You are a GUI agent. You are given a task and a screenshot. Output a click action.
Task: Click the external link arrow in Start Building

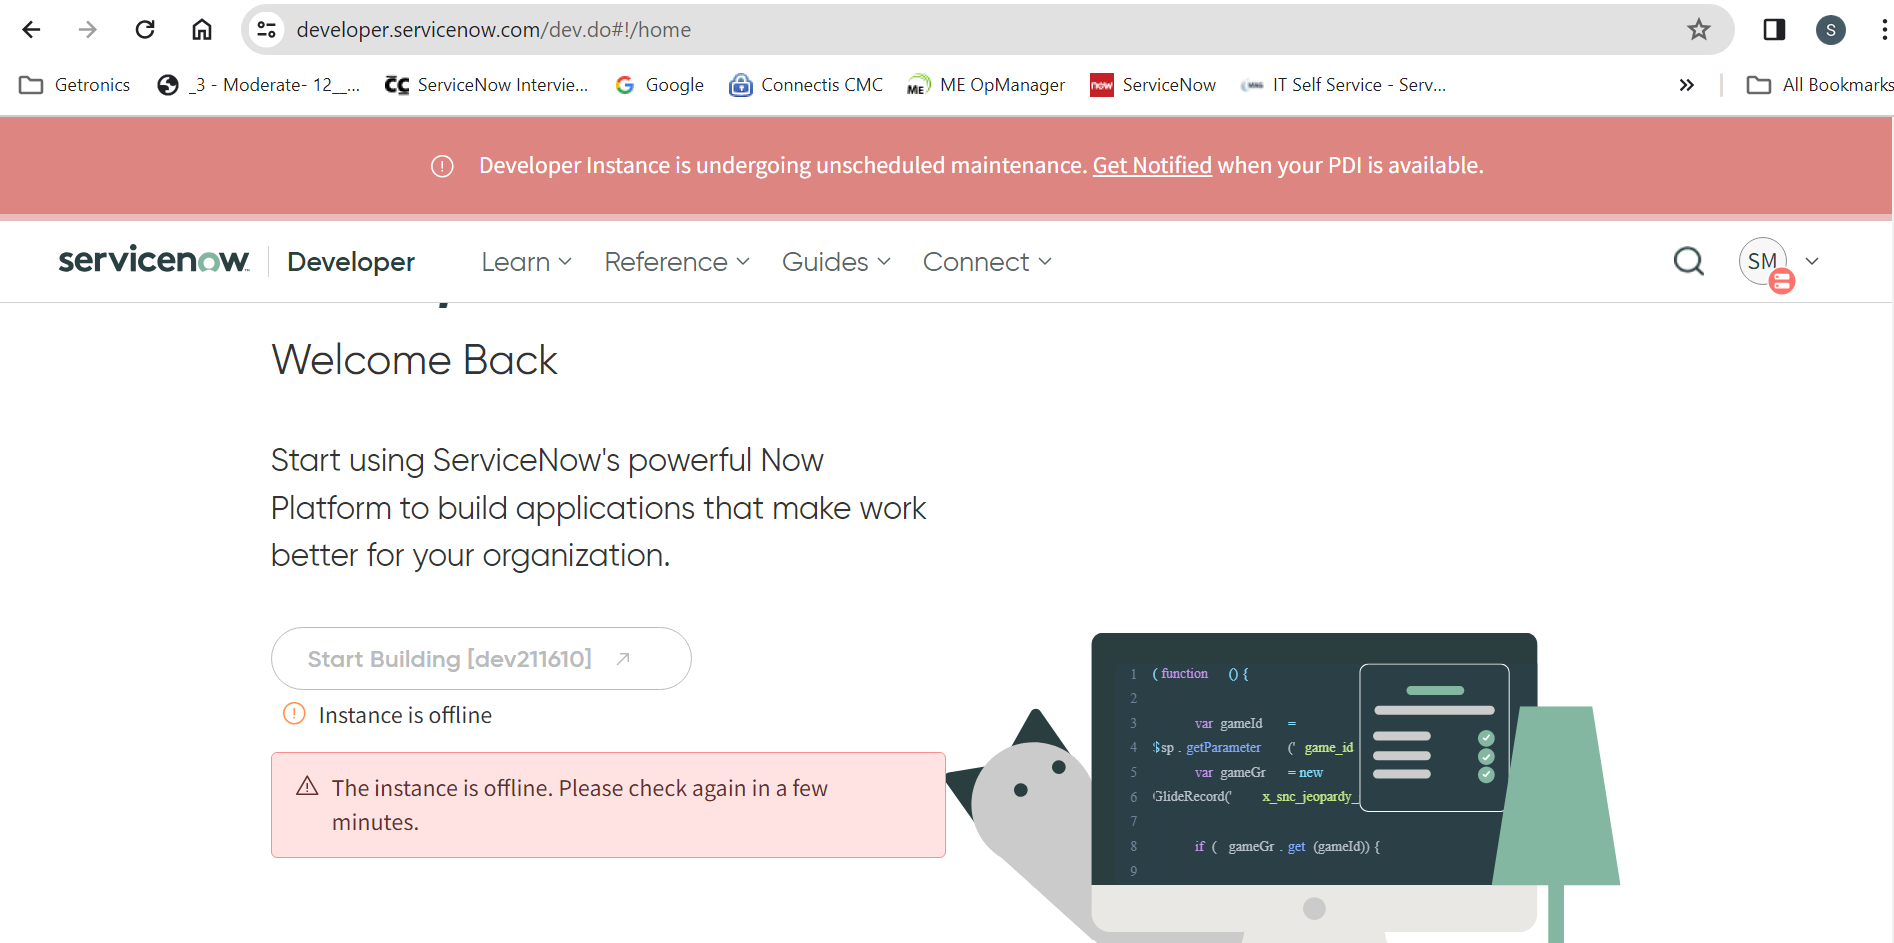click(x=623, y=658)
